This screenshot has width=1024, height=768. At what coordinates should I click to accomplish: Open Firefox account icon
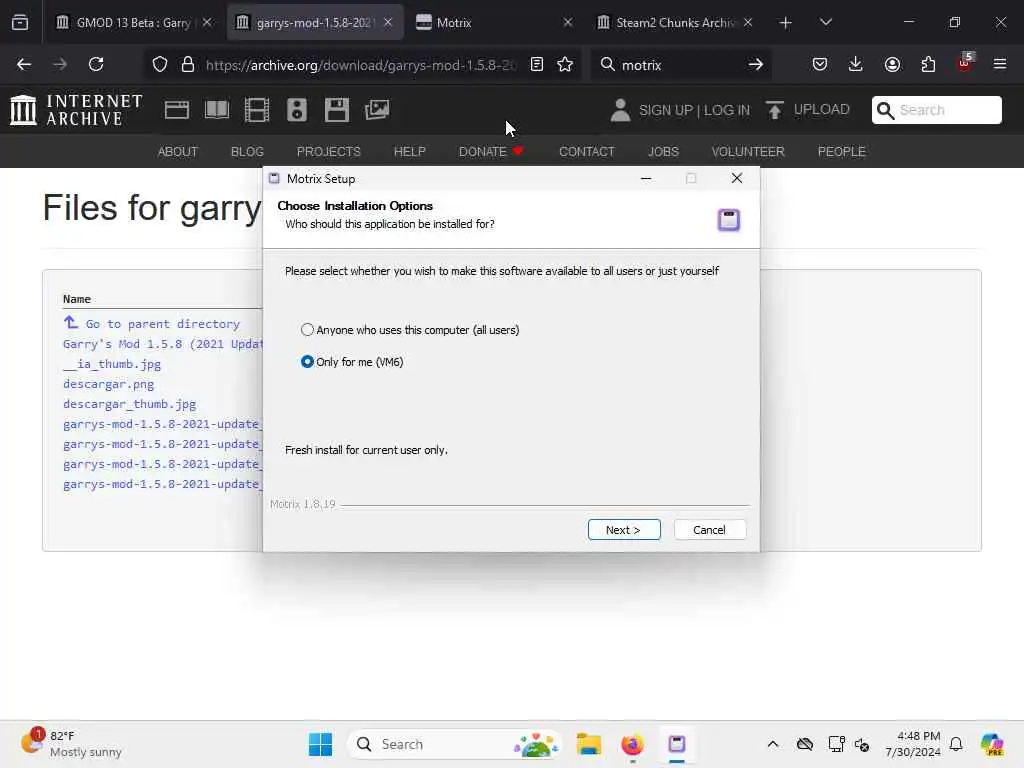[892, 64]
